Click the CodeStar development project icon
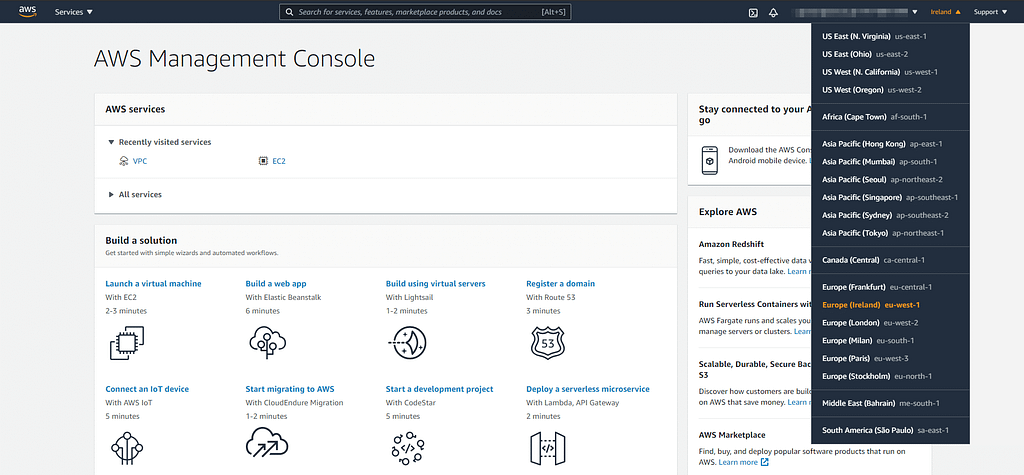The height and width of the screenshot is (475, 1024). coord(408,448)
